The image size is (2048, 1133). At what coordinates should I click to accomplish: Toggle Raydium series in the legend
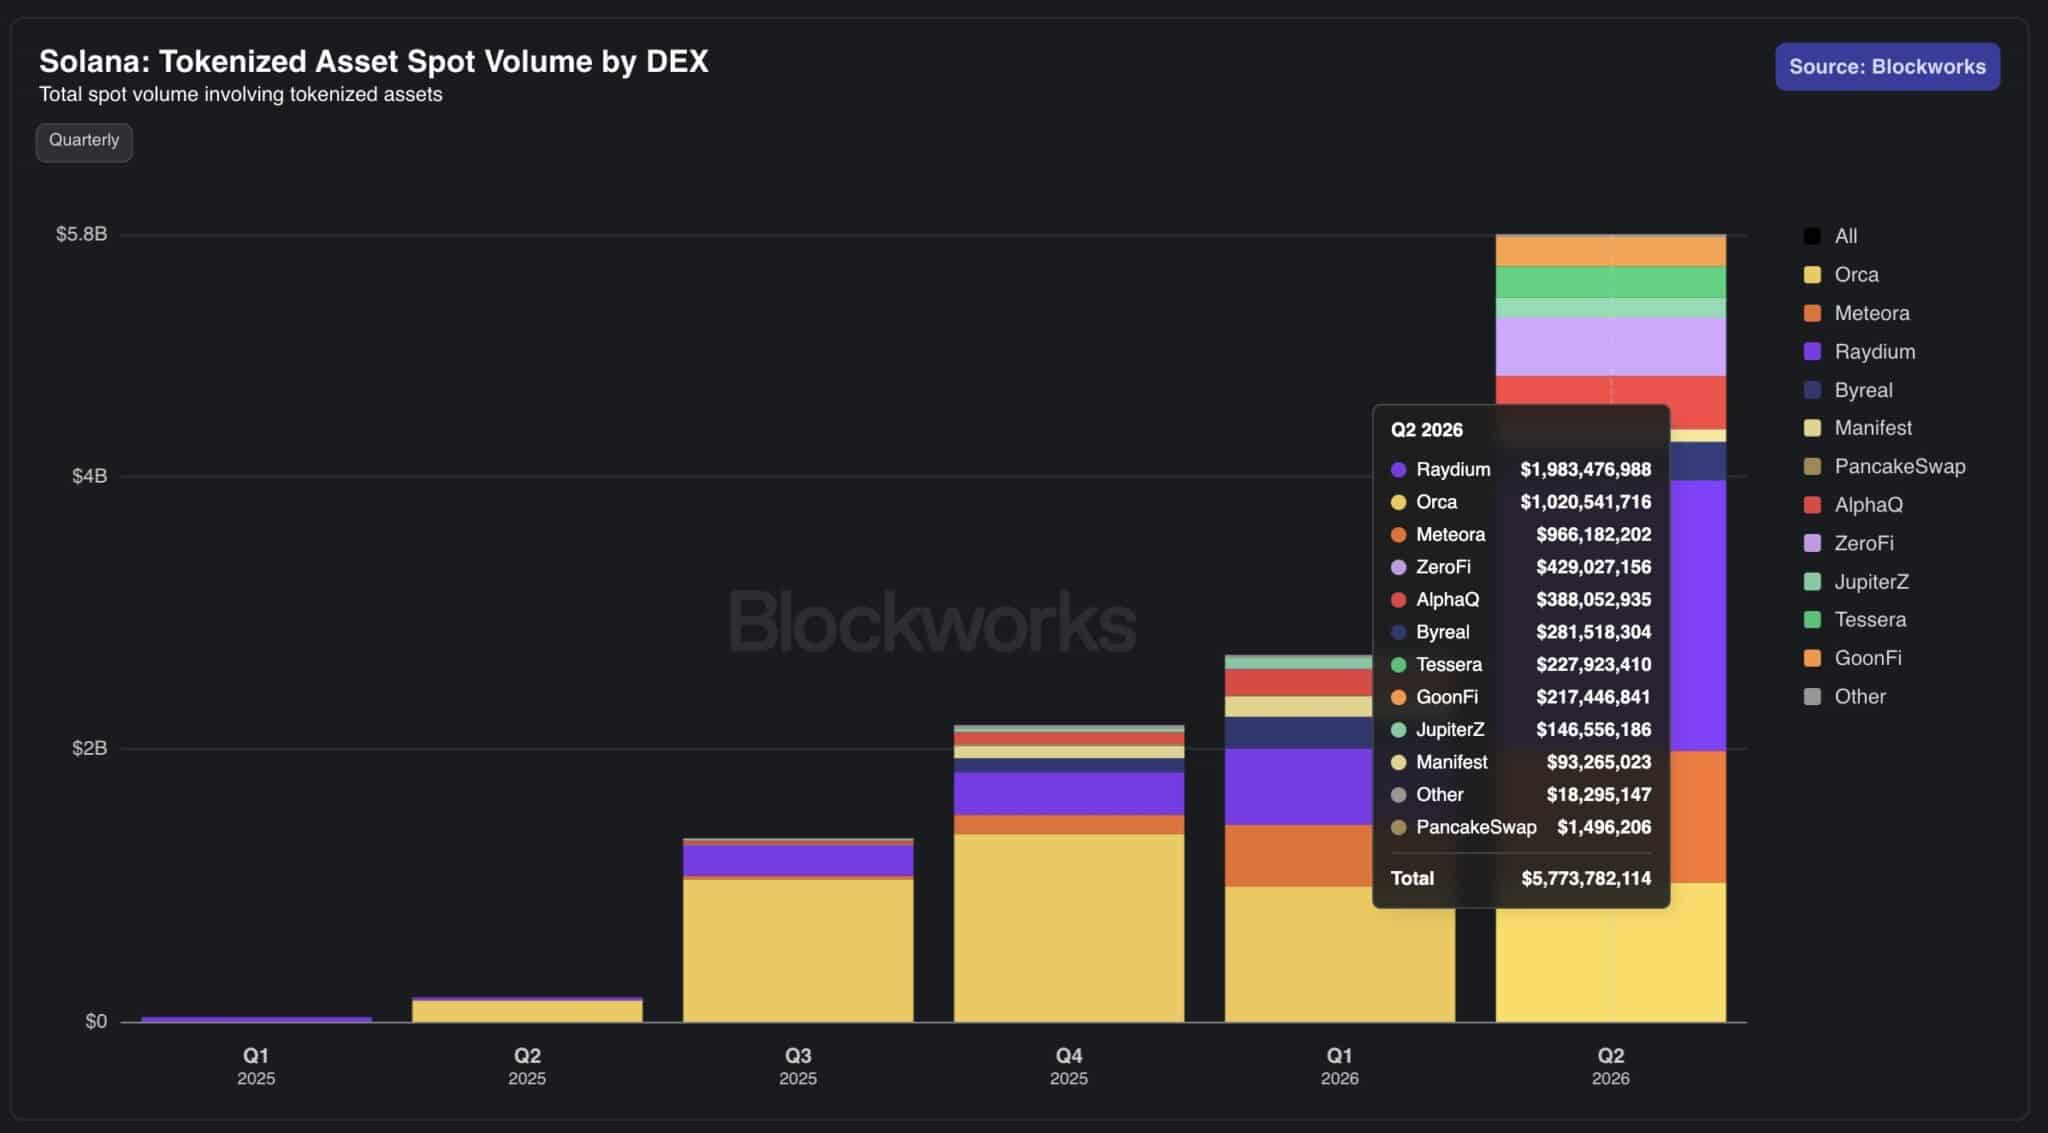[x=1859, y=352]
